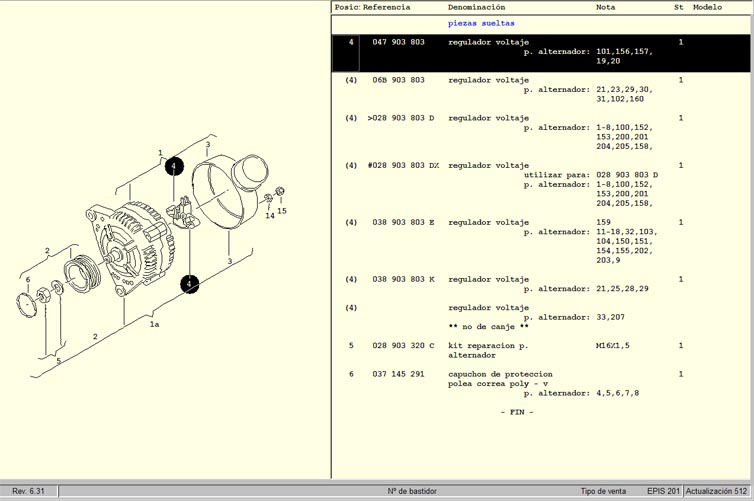Click the St column header
The height and width of the screenshot is (501, 754).
point(679,7)
